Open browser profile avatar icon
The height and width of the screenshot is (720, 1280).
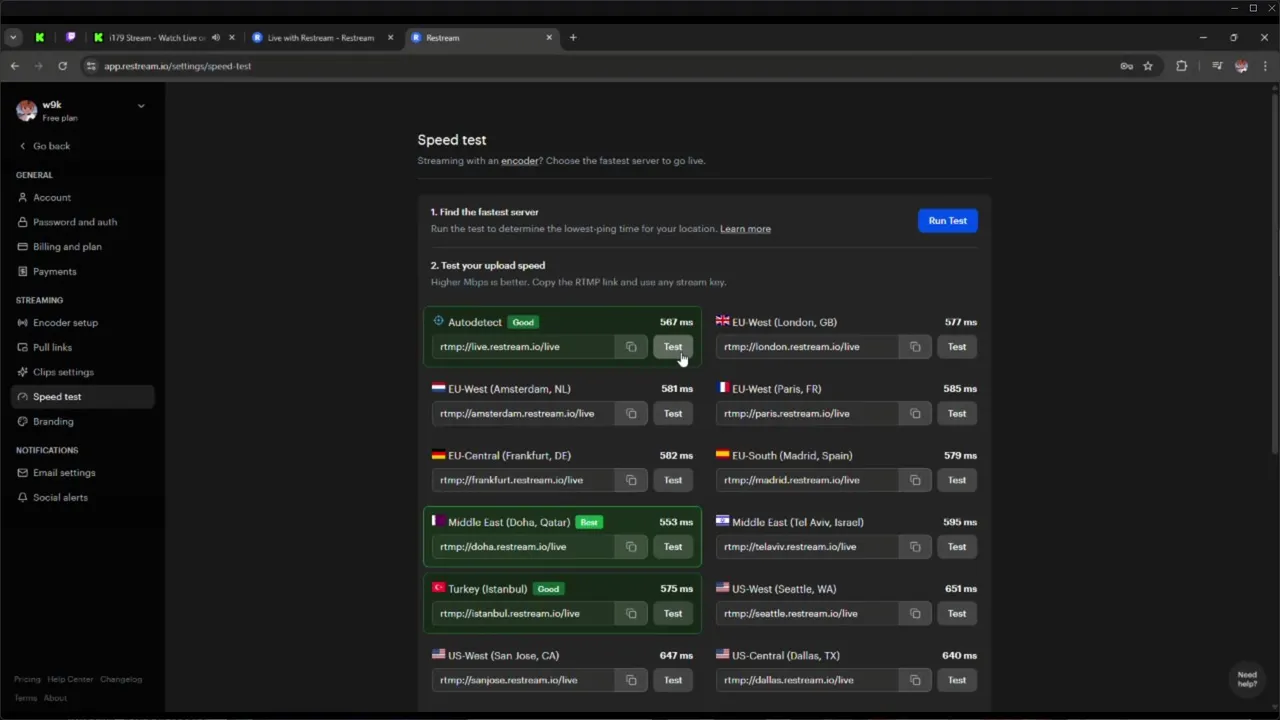(1242, 66)
